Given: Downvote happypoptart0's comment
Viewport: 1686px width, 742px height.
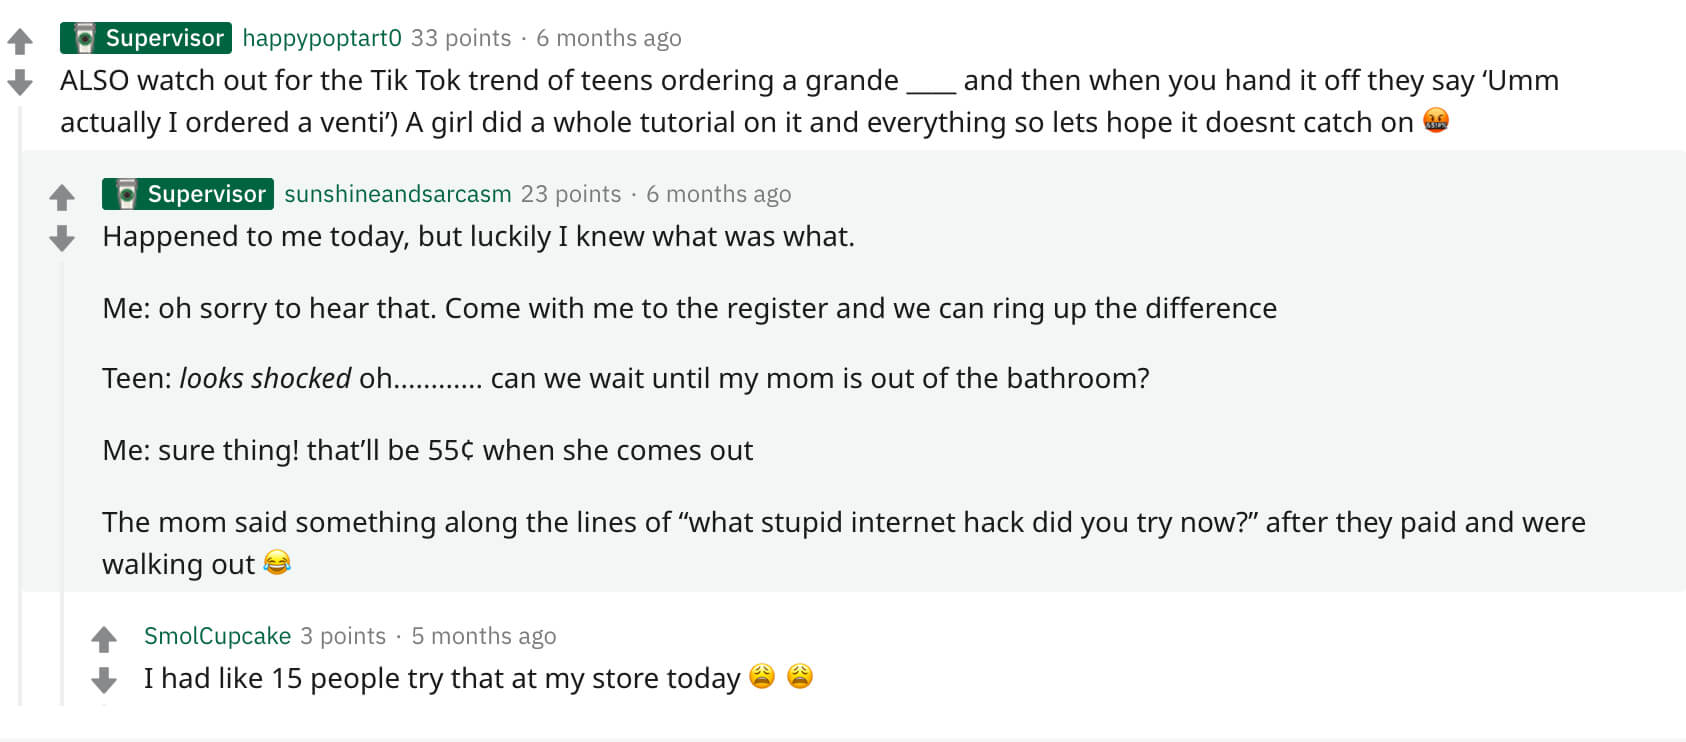Looking at the screenshot, I should coord(20,81).
